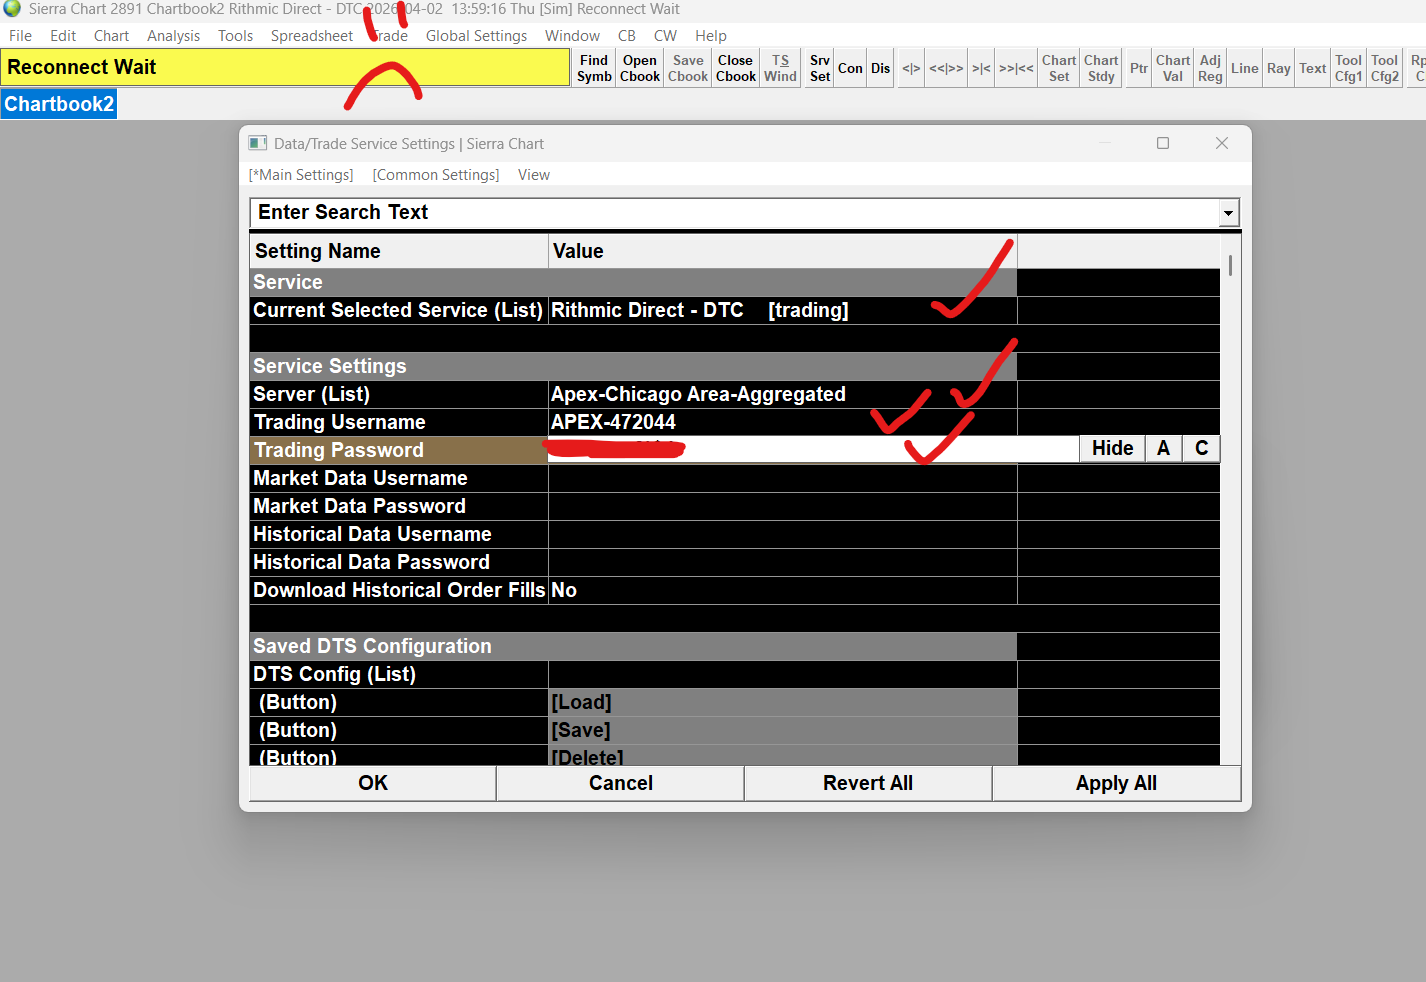
Task: Open the Spreadsheet menu
Action: [311, 36]
